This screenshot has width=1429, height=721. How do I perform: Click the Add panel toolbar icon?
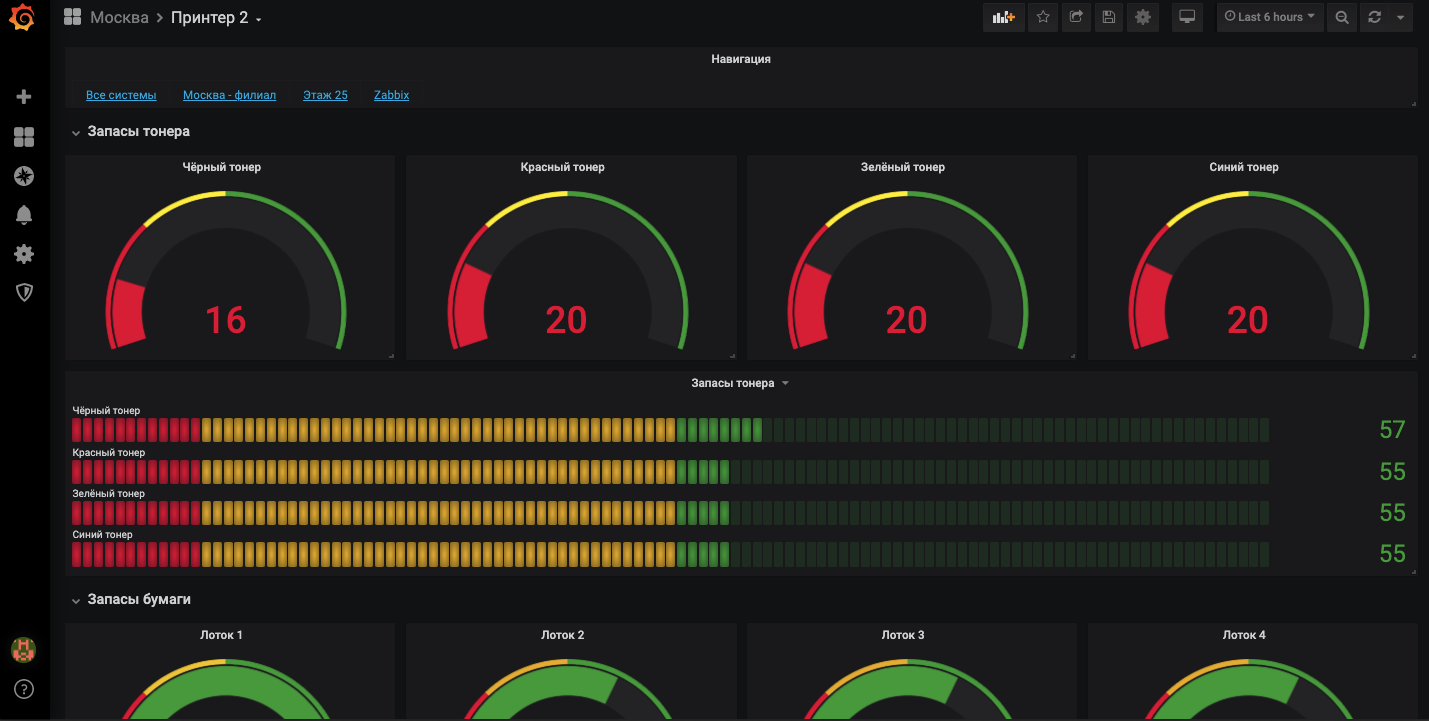pos(1004,17)
